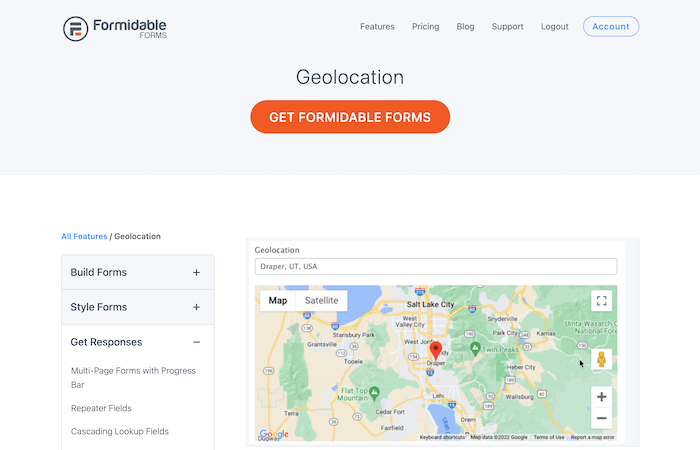Click the Formidable Forms logo
The height and width of the screenshot is (450, 700).
tap(115, 29)
